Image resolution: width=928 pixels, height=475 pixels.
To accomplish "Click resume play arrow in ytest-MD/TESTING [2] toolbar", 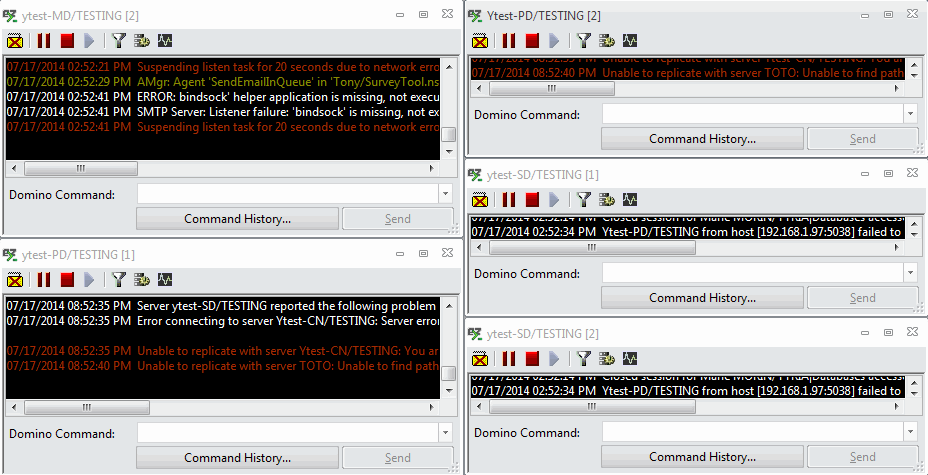I will [90, 41].
